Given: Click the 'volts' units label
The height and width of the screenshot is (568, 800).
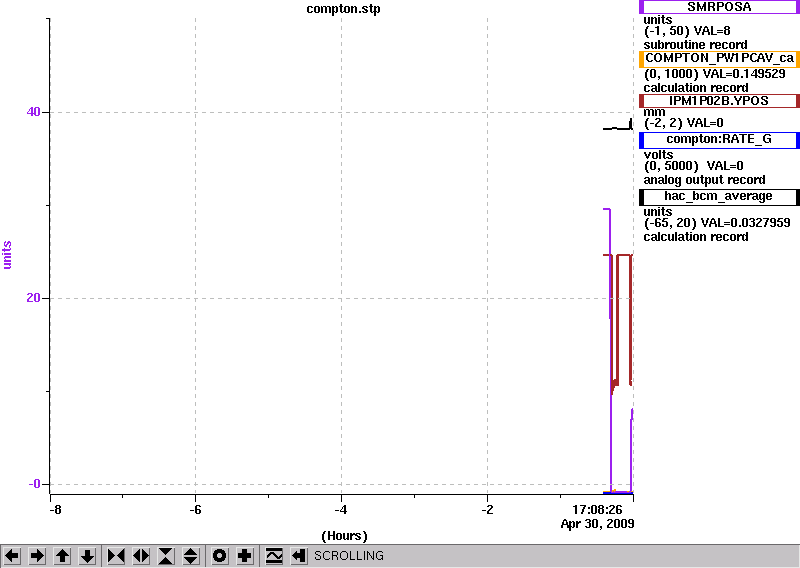Looking at the screenshot, I should [x=658, y=155].
